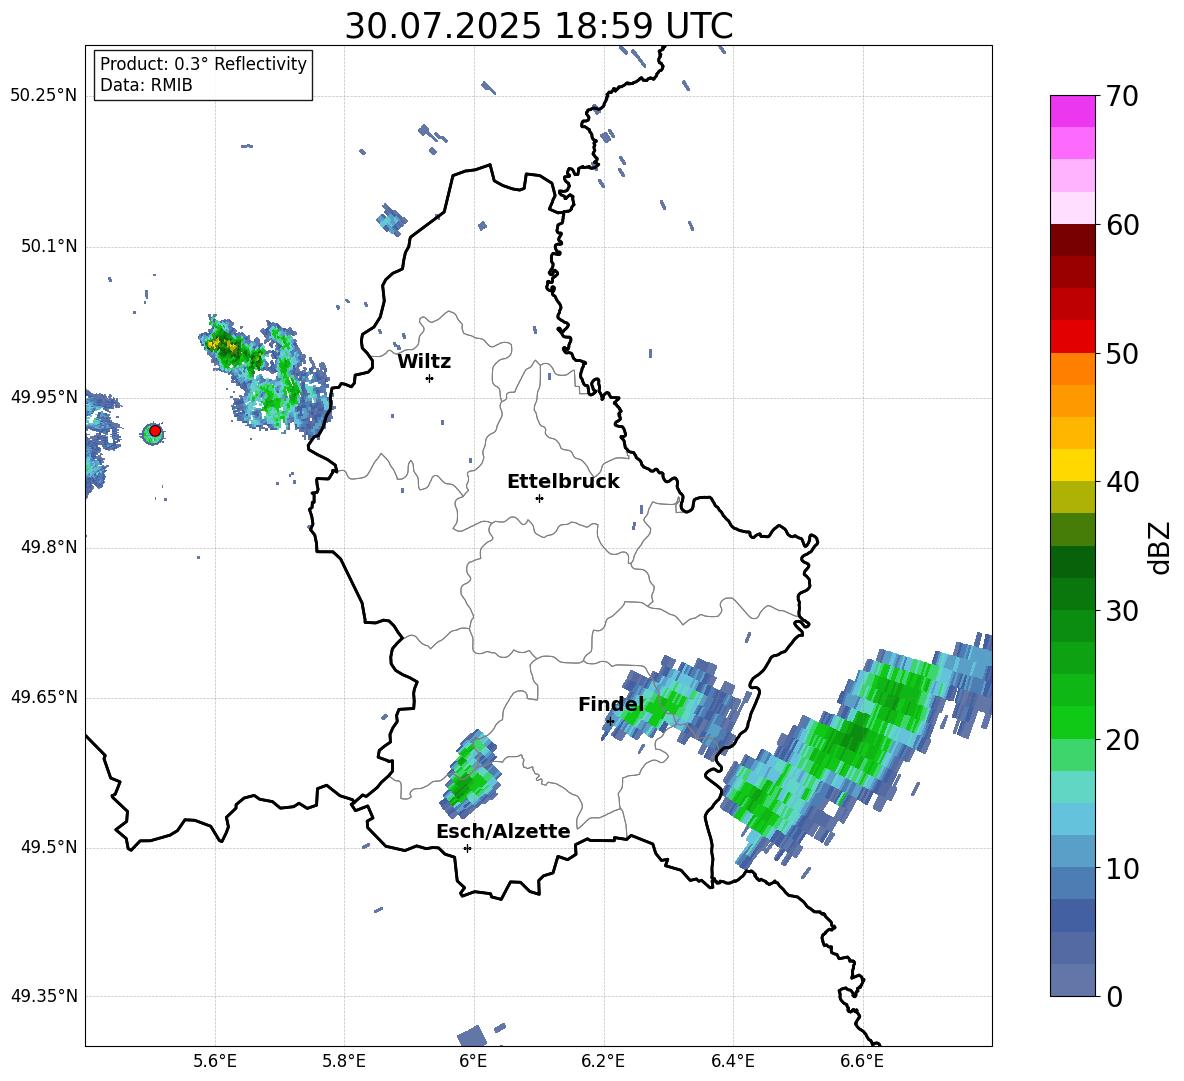The height and width of the screenshot is (1081, 1184).
Task: Click the colorbar tick label 40
Action: pos(1122,482)
